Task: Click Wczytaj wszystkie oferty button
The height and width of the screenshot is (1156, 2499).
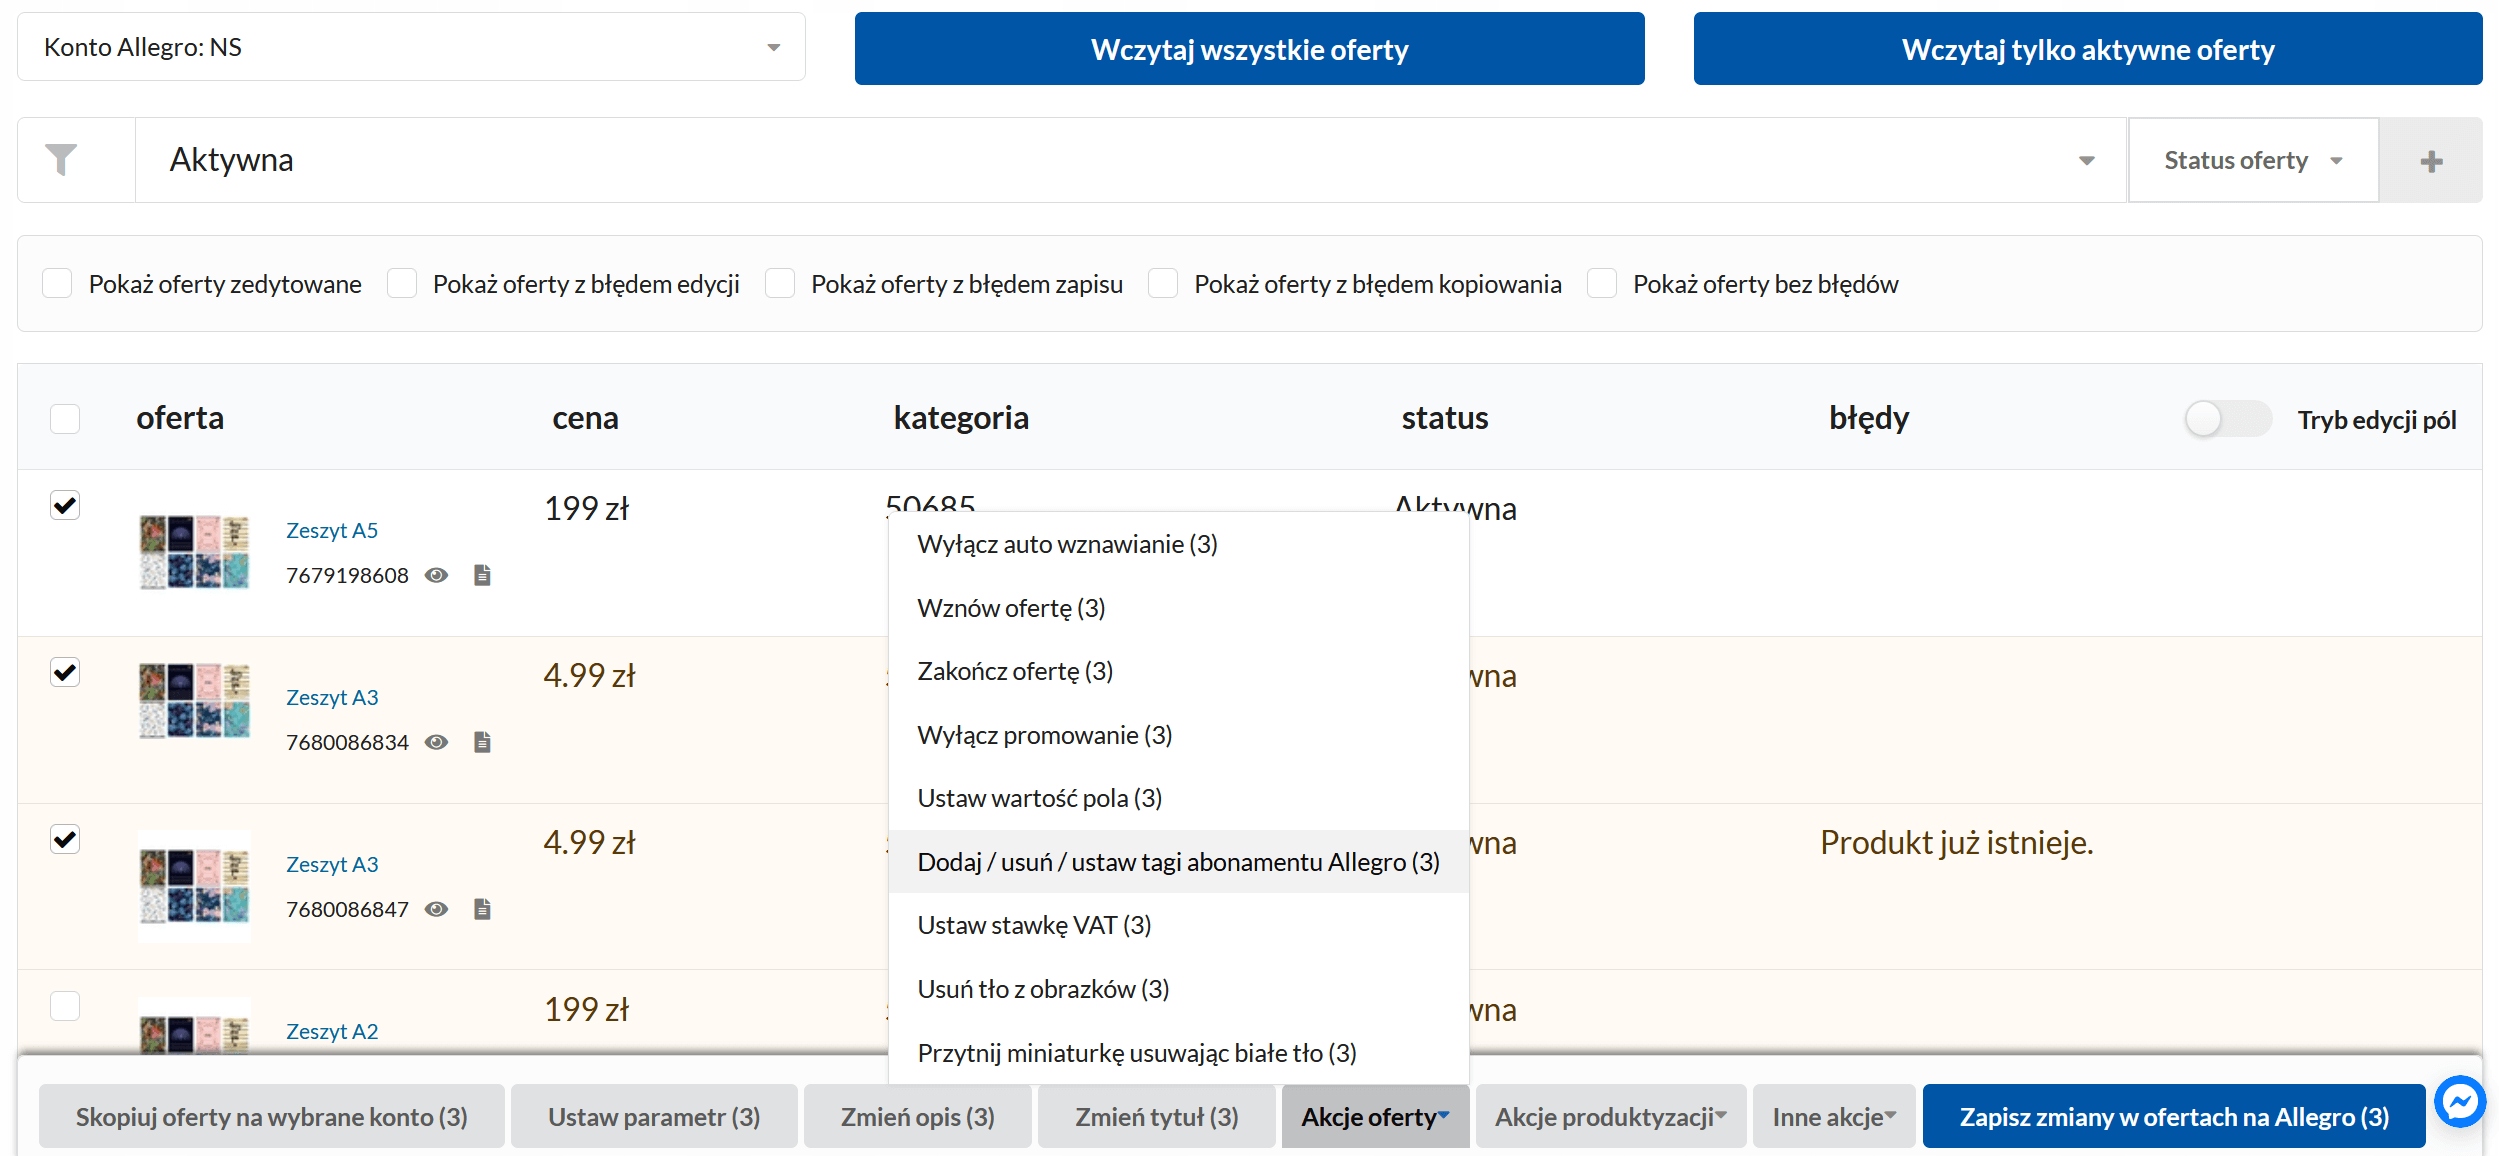Action: click(1249, 49)
